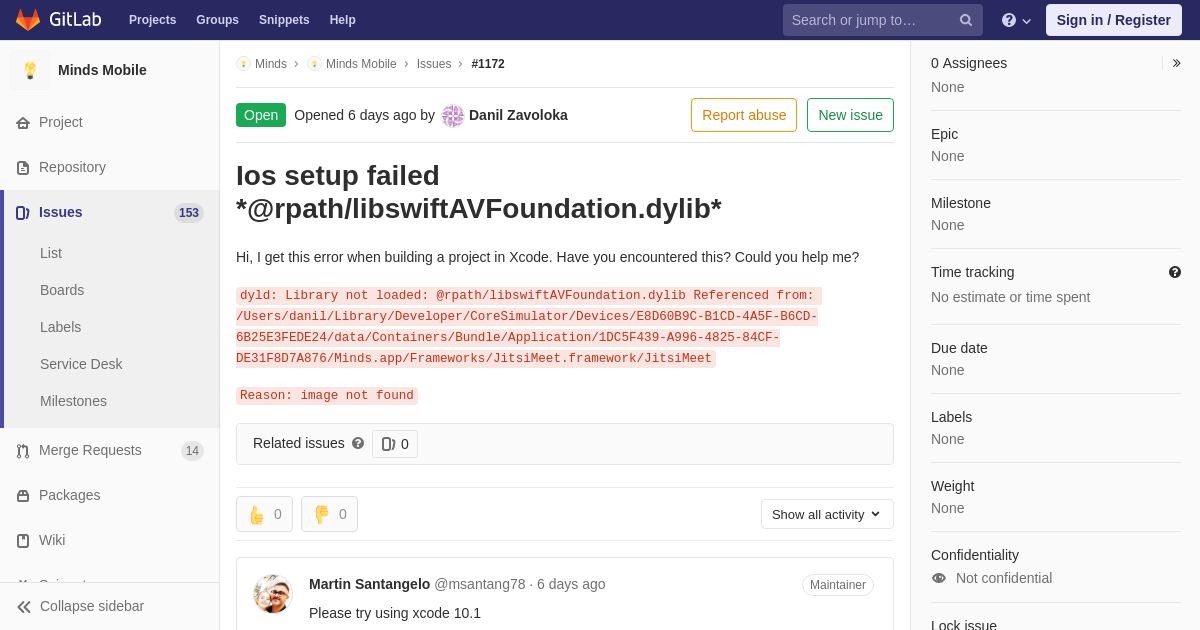Click the Project home icon in sidebar
1200x630 pixels.
[23, 123]
